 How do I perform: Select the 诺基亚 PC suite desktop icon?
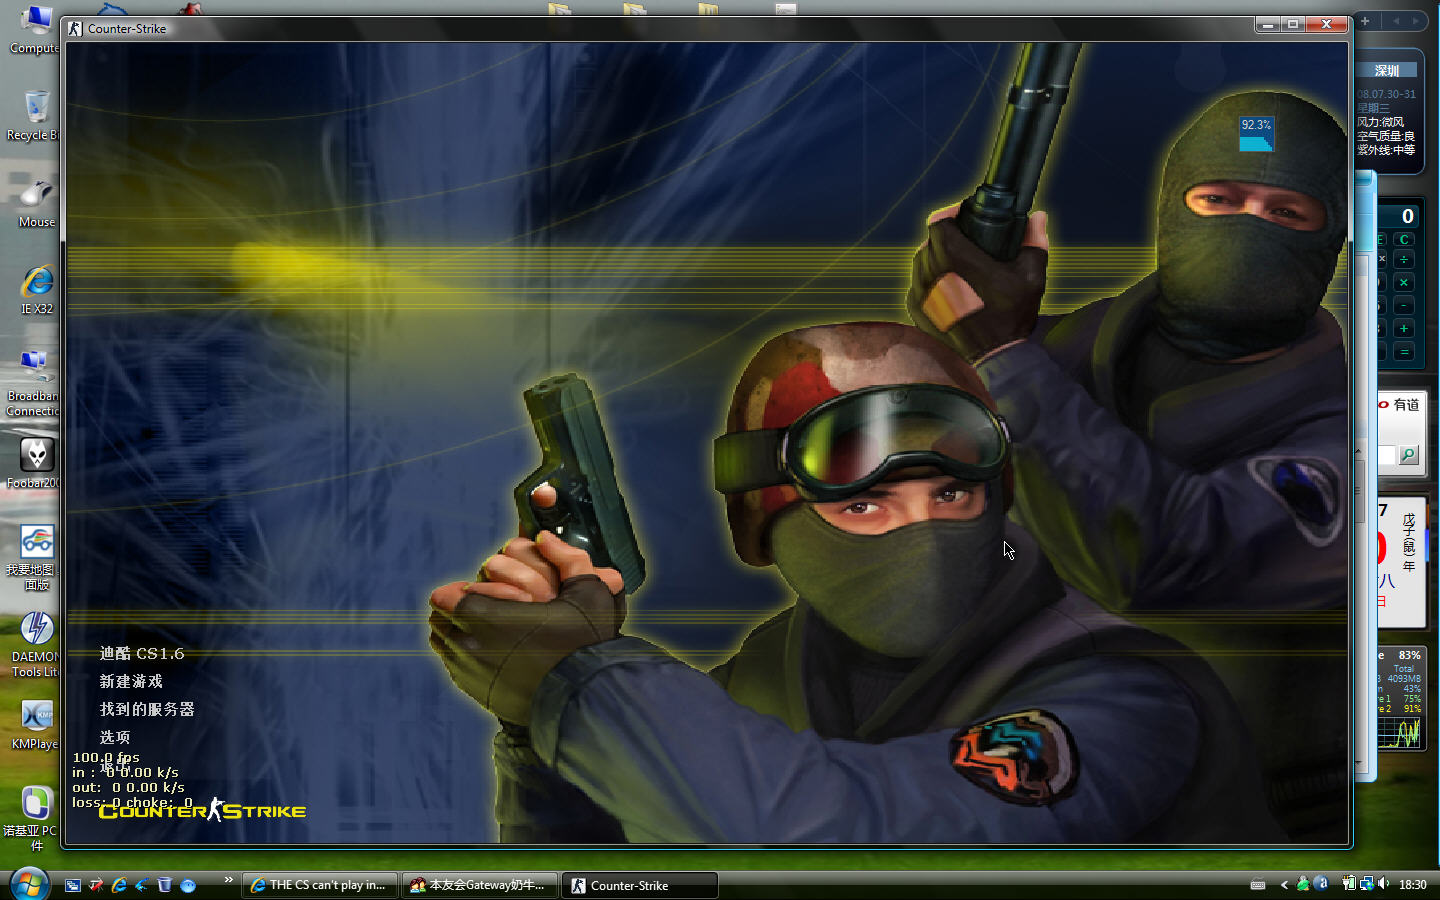point(30,819)
